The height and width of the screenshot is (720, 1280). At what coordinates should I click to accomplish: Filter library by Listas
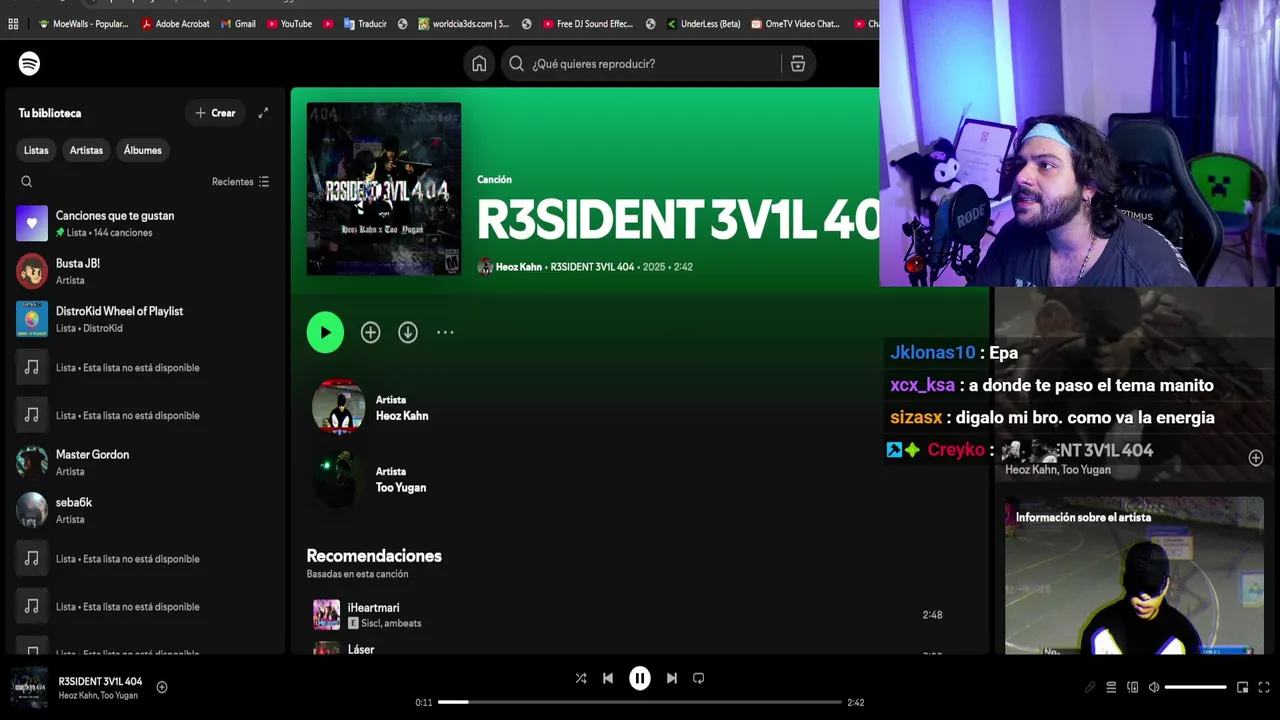pyautogui.click(x=36, y=150)
